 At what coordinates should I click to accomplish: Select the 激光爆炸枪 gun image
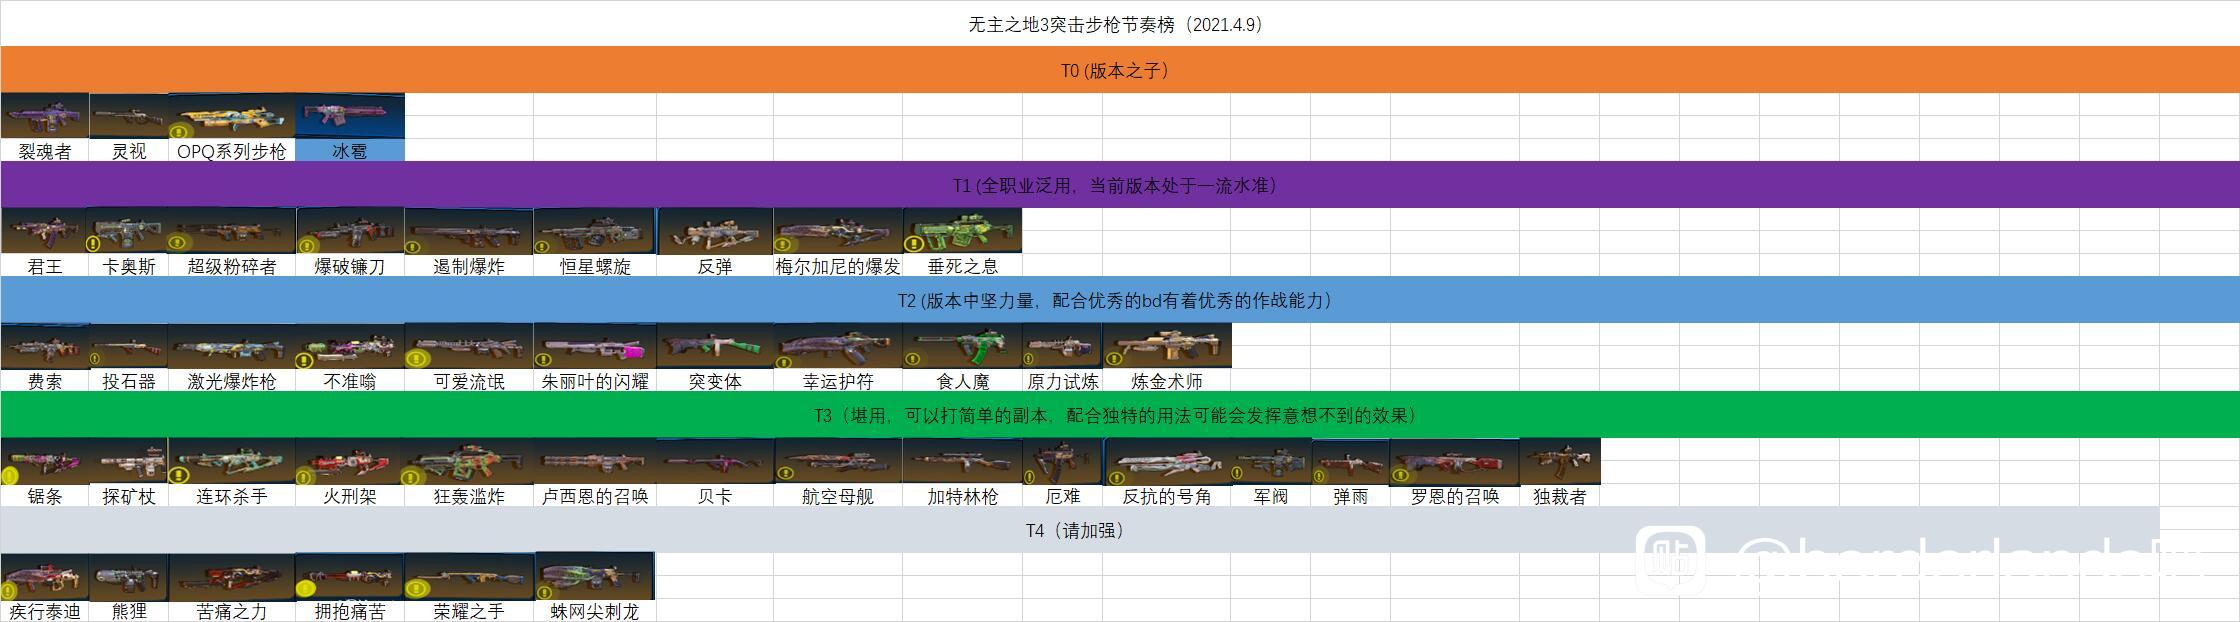[232, 346]
